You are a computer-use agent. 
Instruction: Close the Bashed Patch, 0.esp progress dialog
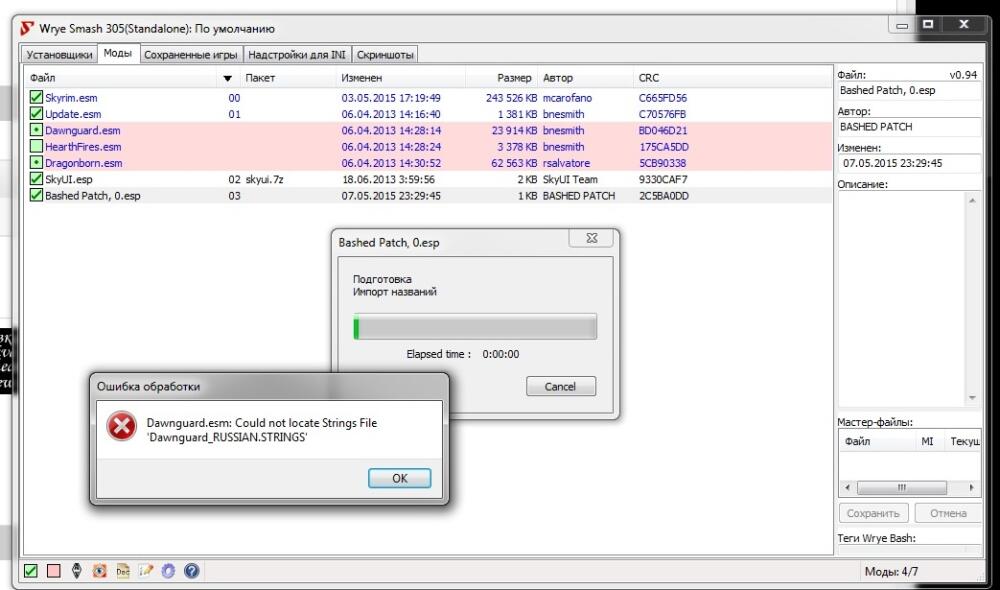pos(591,238)
